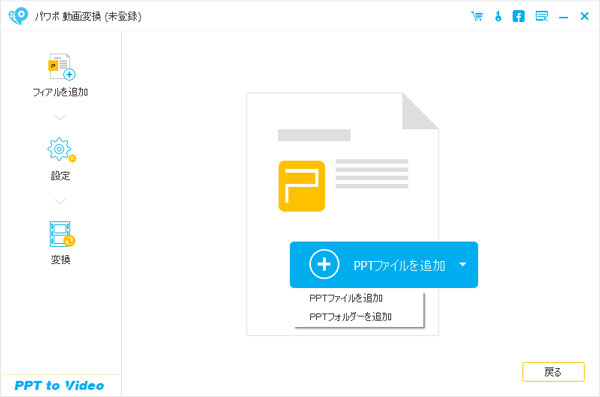Open the 設定 gear step icon
600x397 pixels.
coord(61,150)
